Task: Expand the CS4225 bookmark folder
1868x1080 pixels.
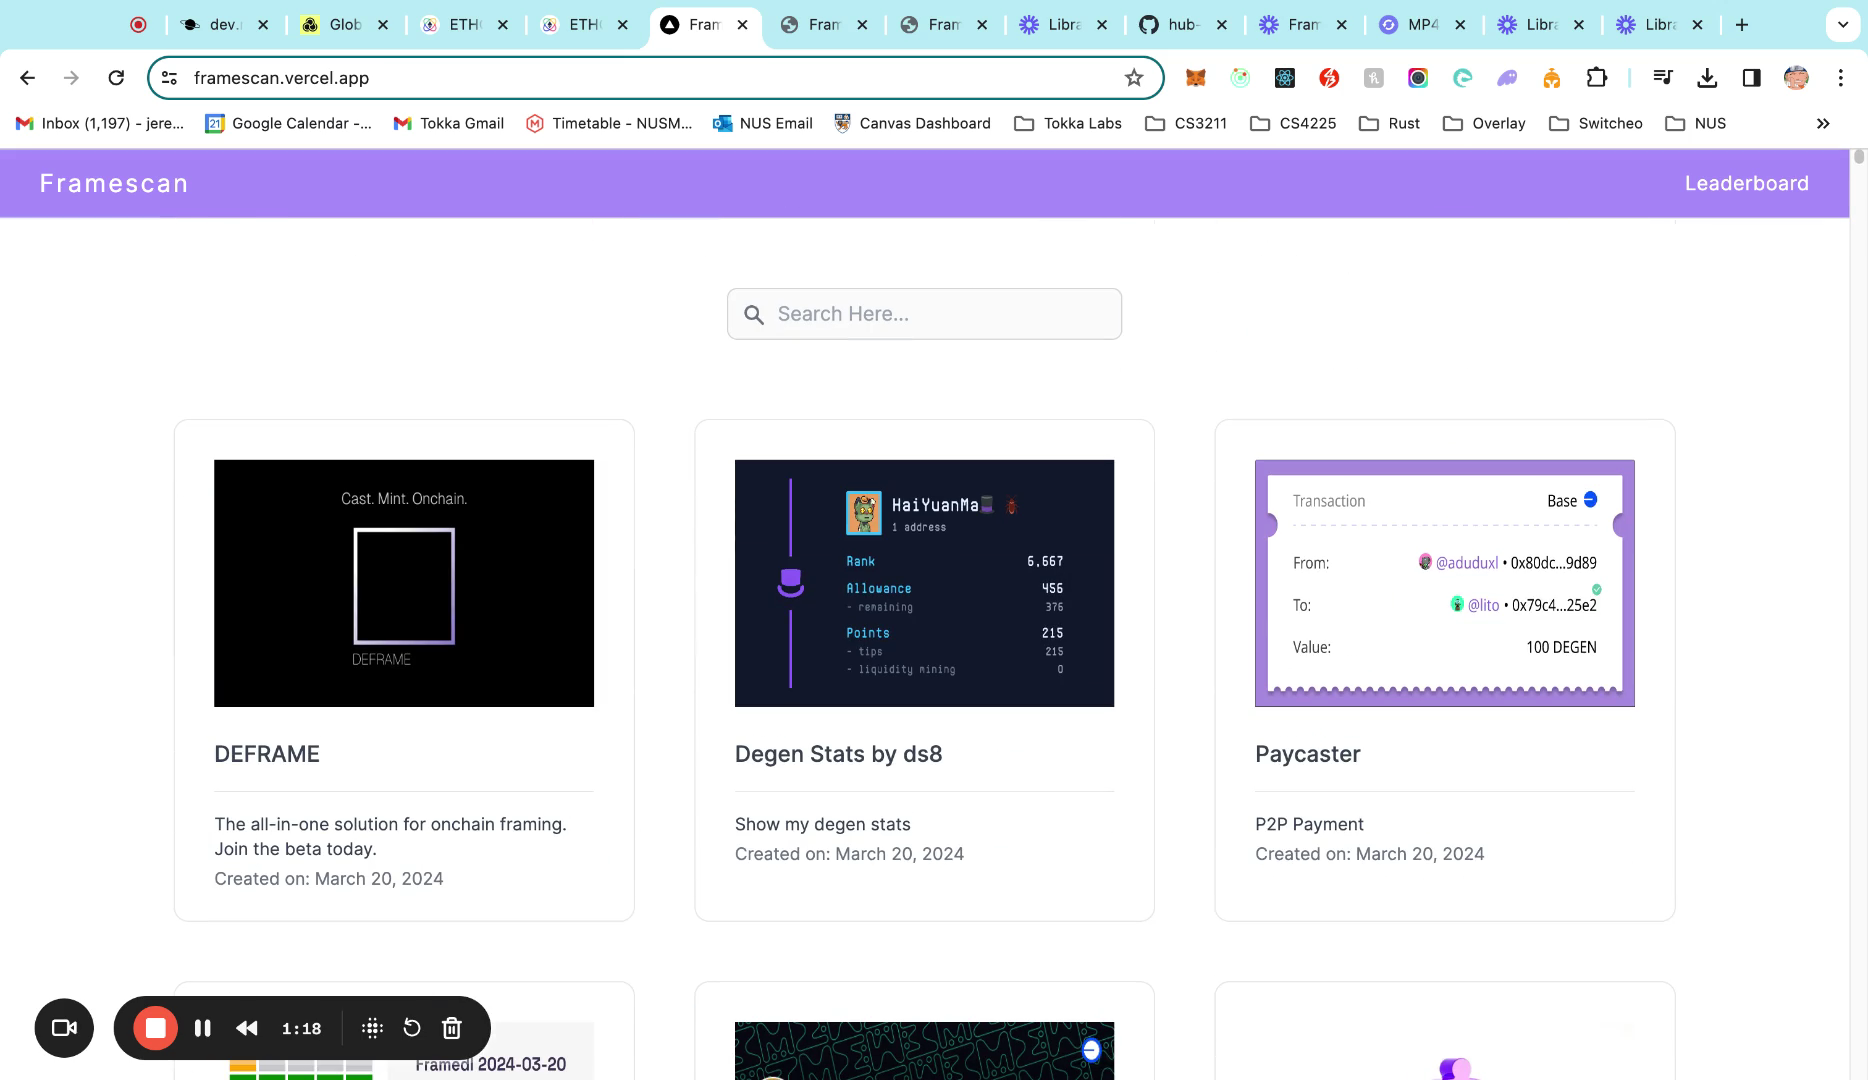Action: 1293,123
